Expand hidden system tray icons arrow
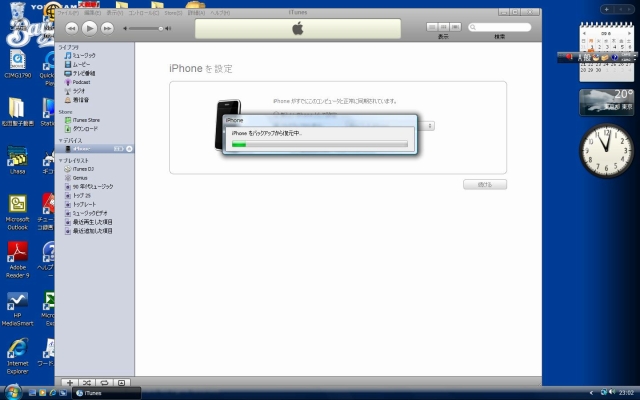 click(591, 393)
